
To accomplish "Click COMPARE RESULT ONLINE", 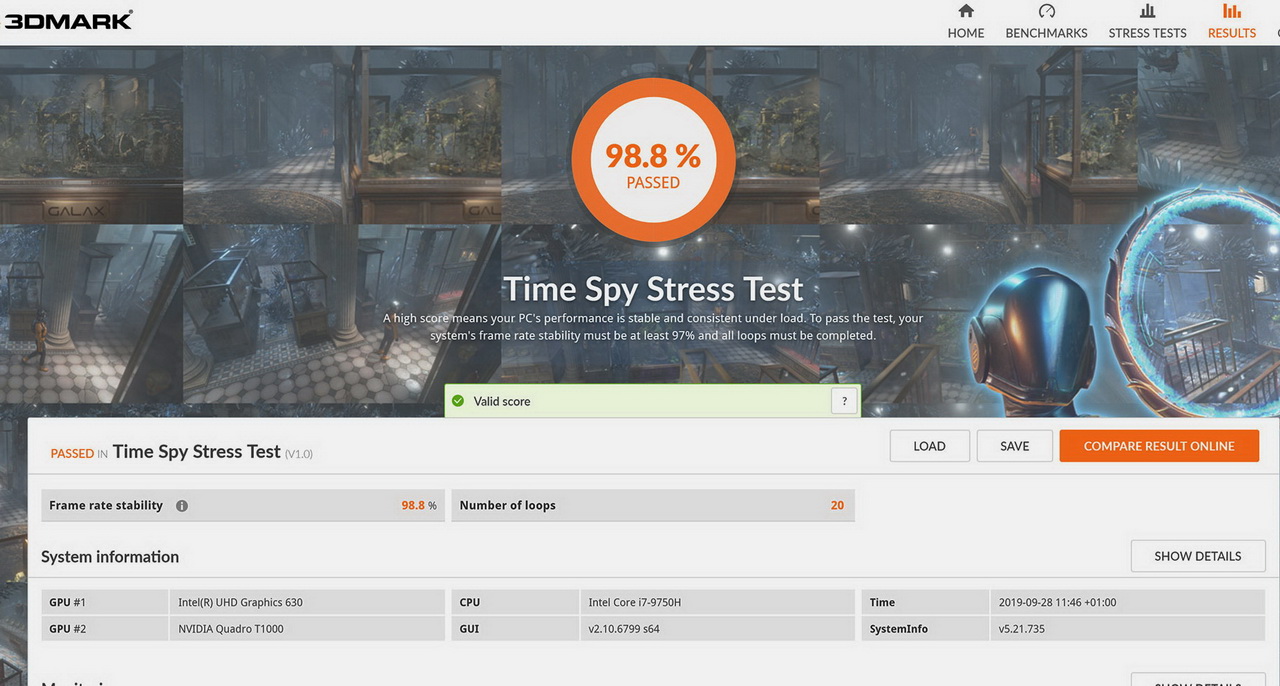I will coord(1159,446).
